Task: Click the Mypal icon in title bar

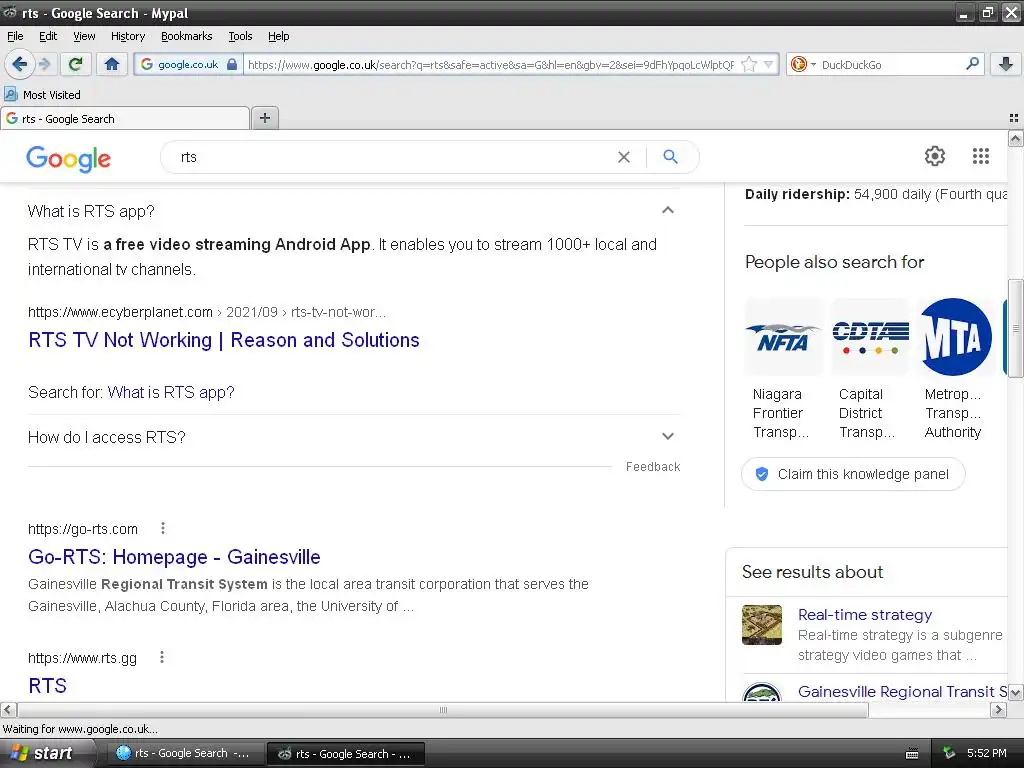Action: pyautogui.click(x=9, y=12)
